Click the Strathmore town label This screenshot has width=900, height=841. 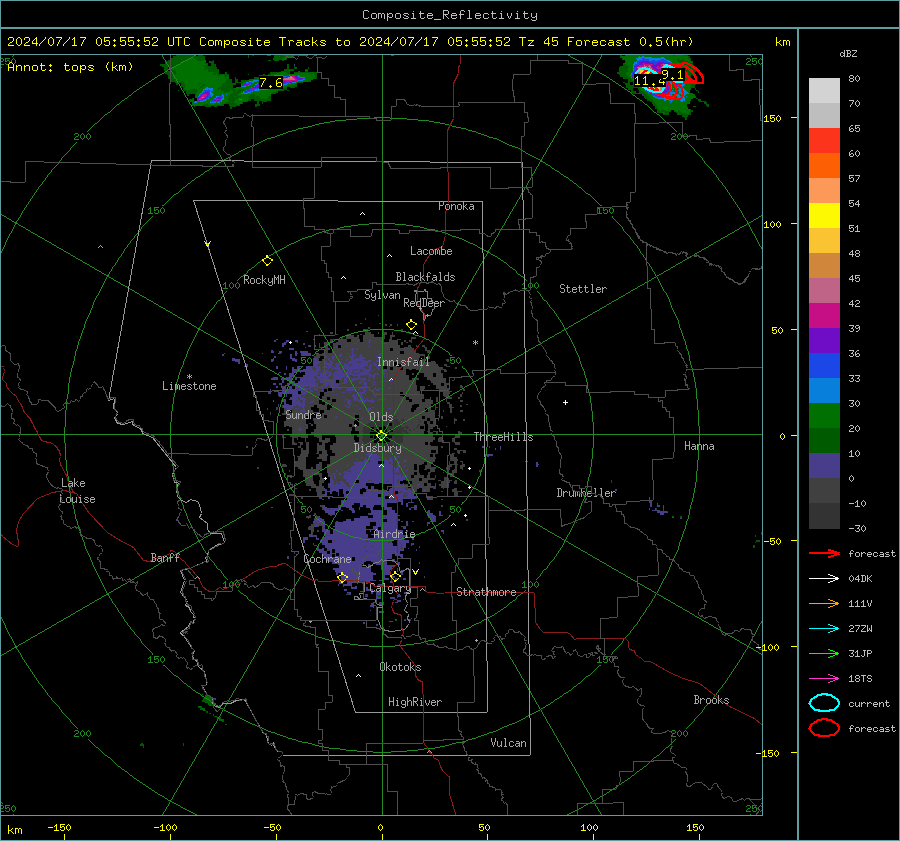[x=486, y=592]
